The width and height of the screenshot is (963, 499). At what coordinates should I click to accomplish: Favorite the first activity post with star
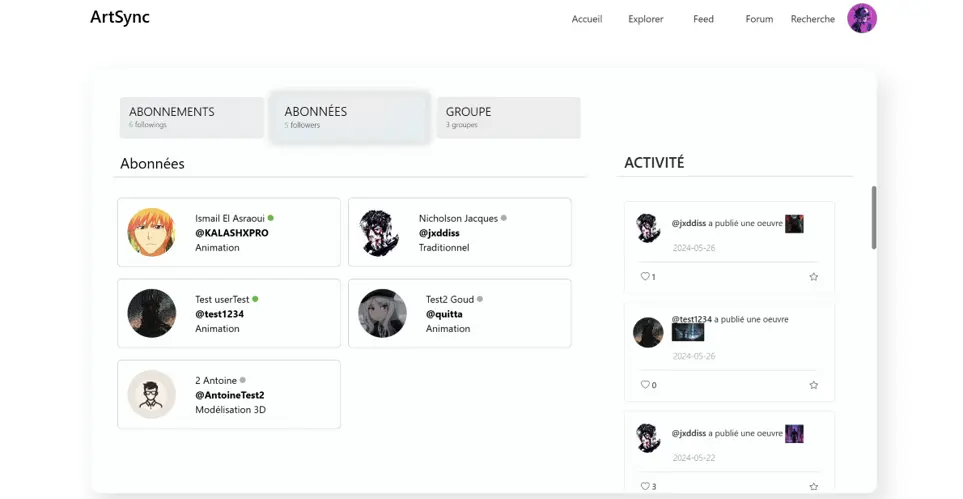(813, 277)
